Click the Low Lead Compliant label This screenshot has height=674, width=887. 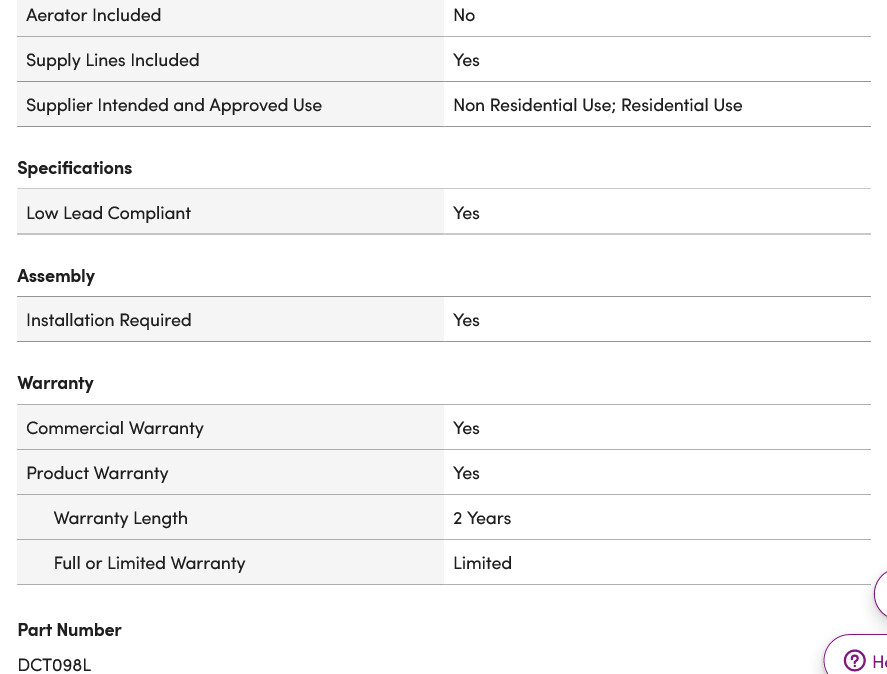[109, 213]
